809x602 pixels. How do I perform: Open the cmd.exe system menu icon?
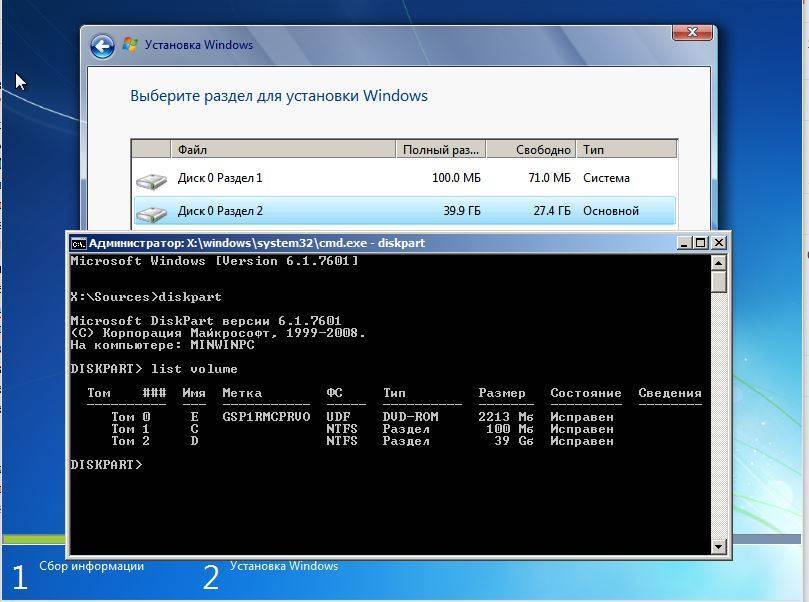pos(78,243)
